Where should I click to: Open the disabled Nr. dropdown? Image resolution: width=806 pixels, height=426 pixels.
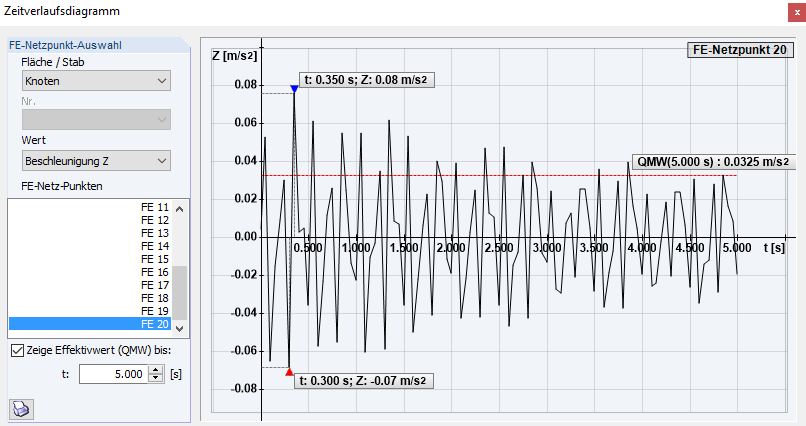tap(96, 120)
